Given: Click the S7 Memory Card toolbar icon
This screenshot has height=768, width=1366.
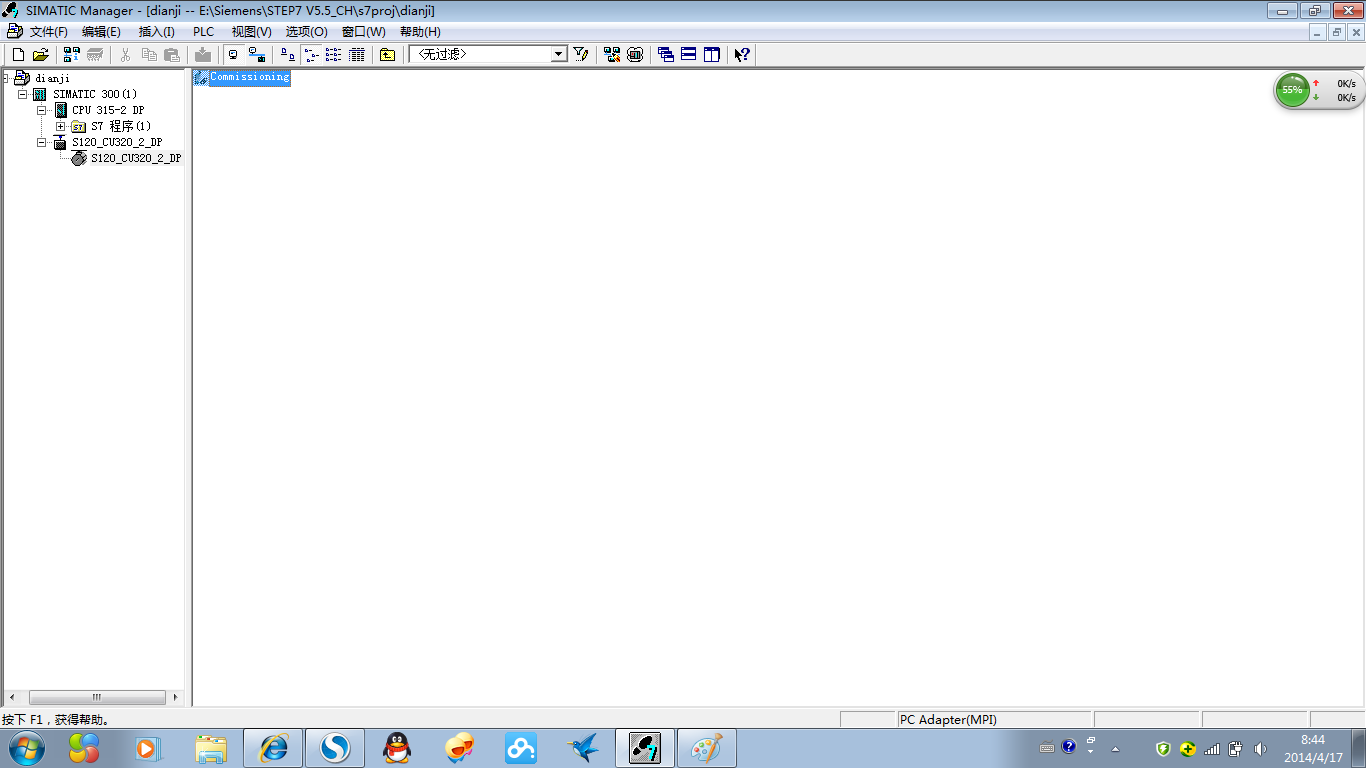Looking at the screenshot, I should pyautogui.click(x=95, y=55).
